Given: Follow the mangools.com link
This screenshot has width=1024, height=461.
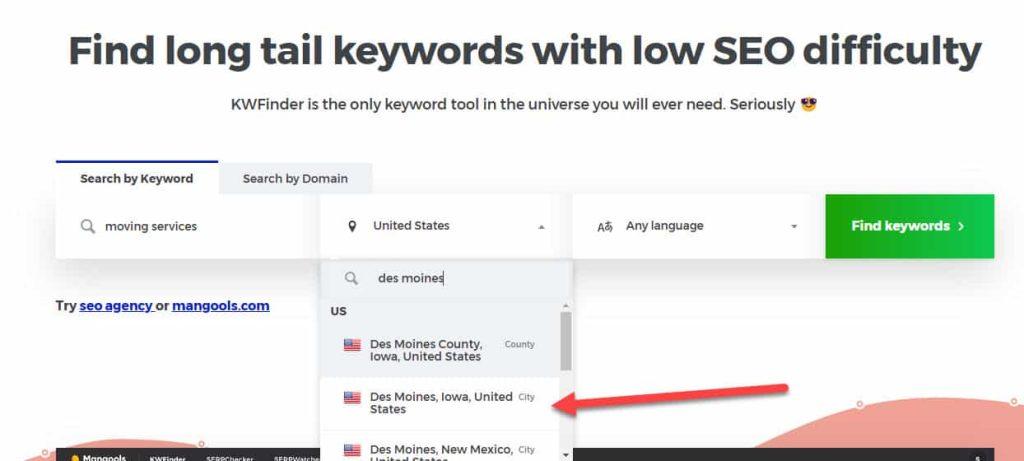Looking at the screenshot, I should pyautogui.click(x=220, y=306).
